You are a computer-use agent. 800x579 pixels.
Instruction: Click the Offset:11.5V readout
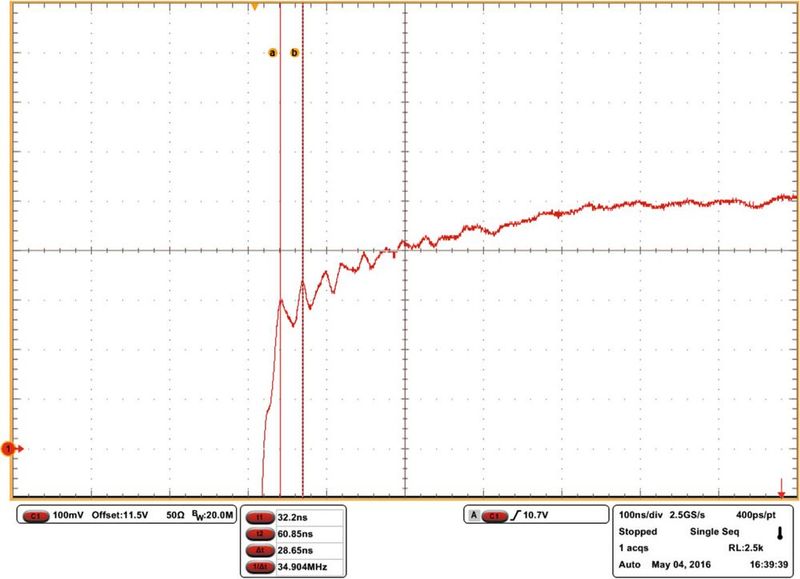(120, 515)
